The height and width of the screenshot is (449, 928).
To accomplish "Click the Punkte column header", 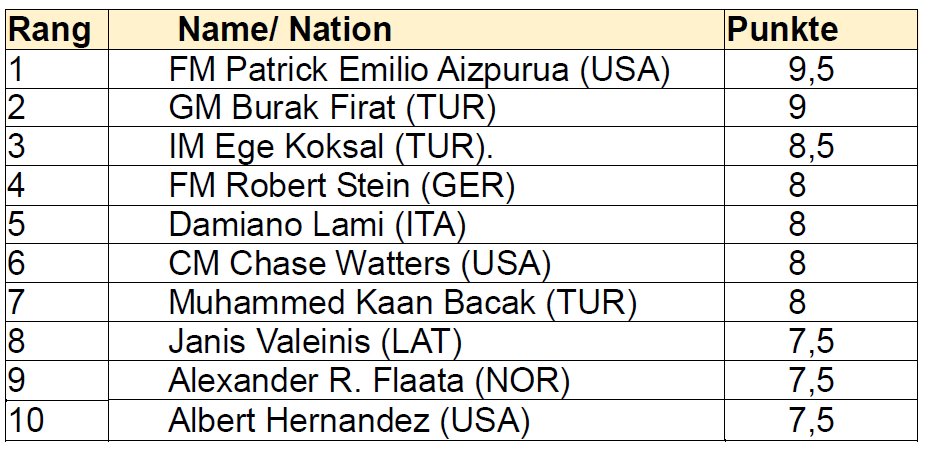I will [x=782, y=31].
